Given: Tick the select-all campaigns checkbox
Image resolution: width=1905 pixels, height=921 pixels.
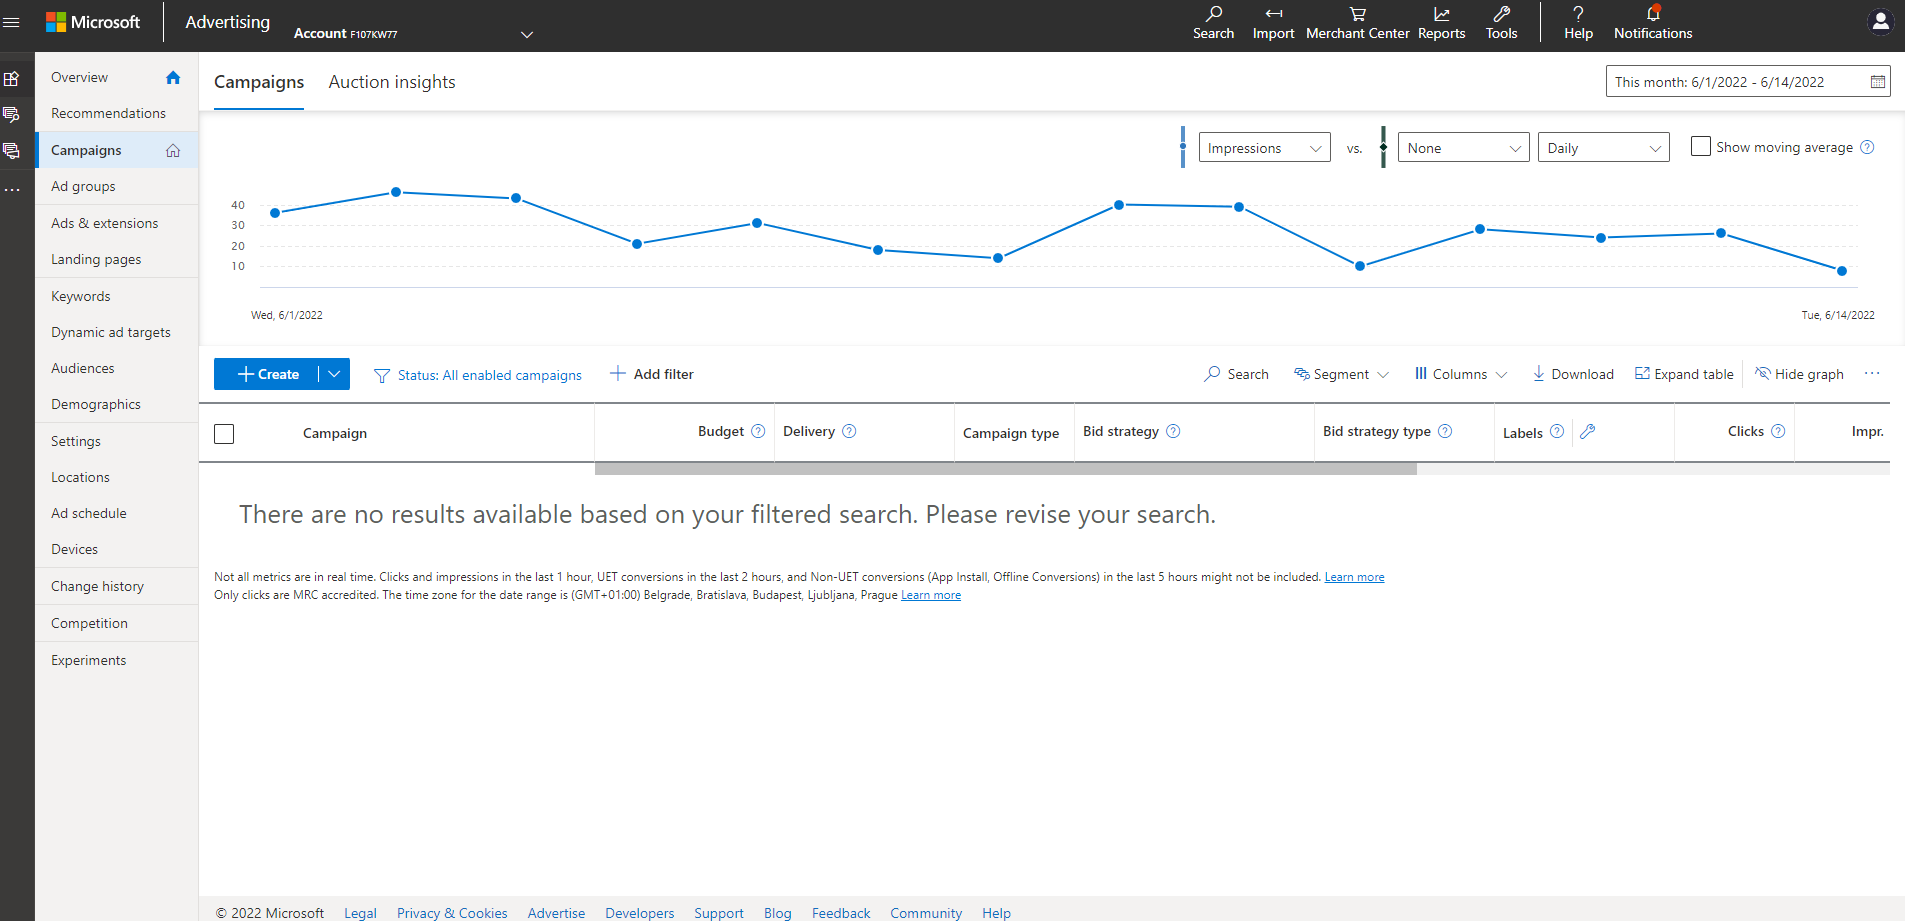Looking at the screenshot, I should tap(224, 433).
